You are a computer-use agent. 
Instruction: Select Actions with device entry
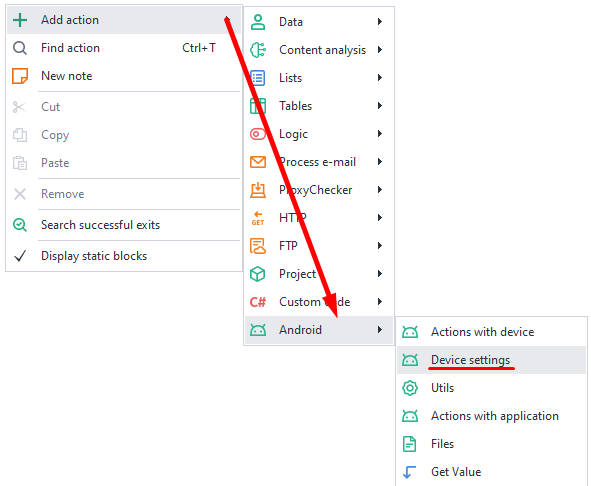click(x=491, y=332)
